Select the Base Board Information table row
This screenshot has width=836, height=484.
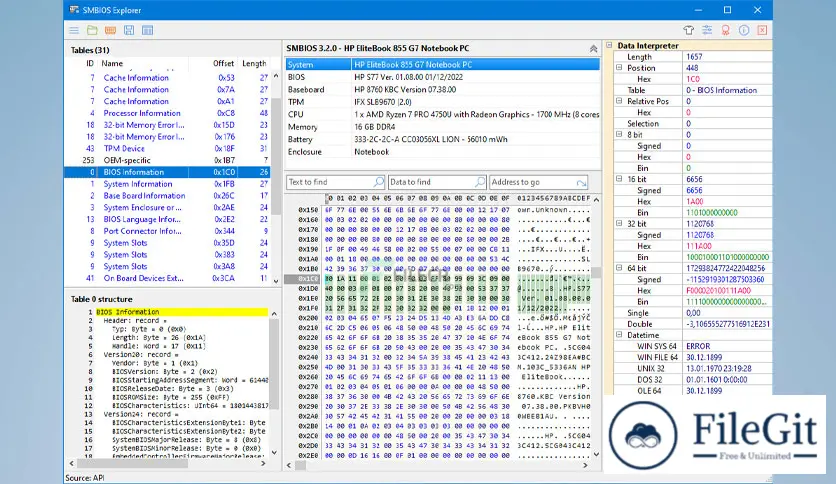[x=167, y=196]
